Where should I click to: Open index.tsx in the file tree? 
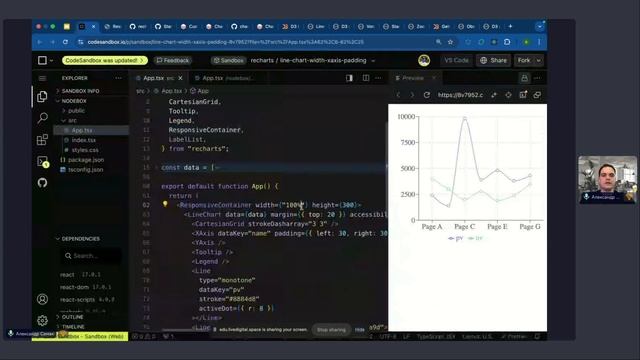coord(84,140)
